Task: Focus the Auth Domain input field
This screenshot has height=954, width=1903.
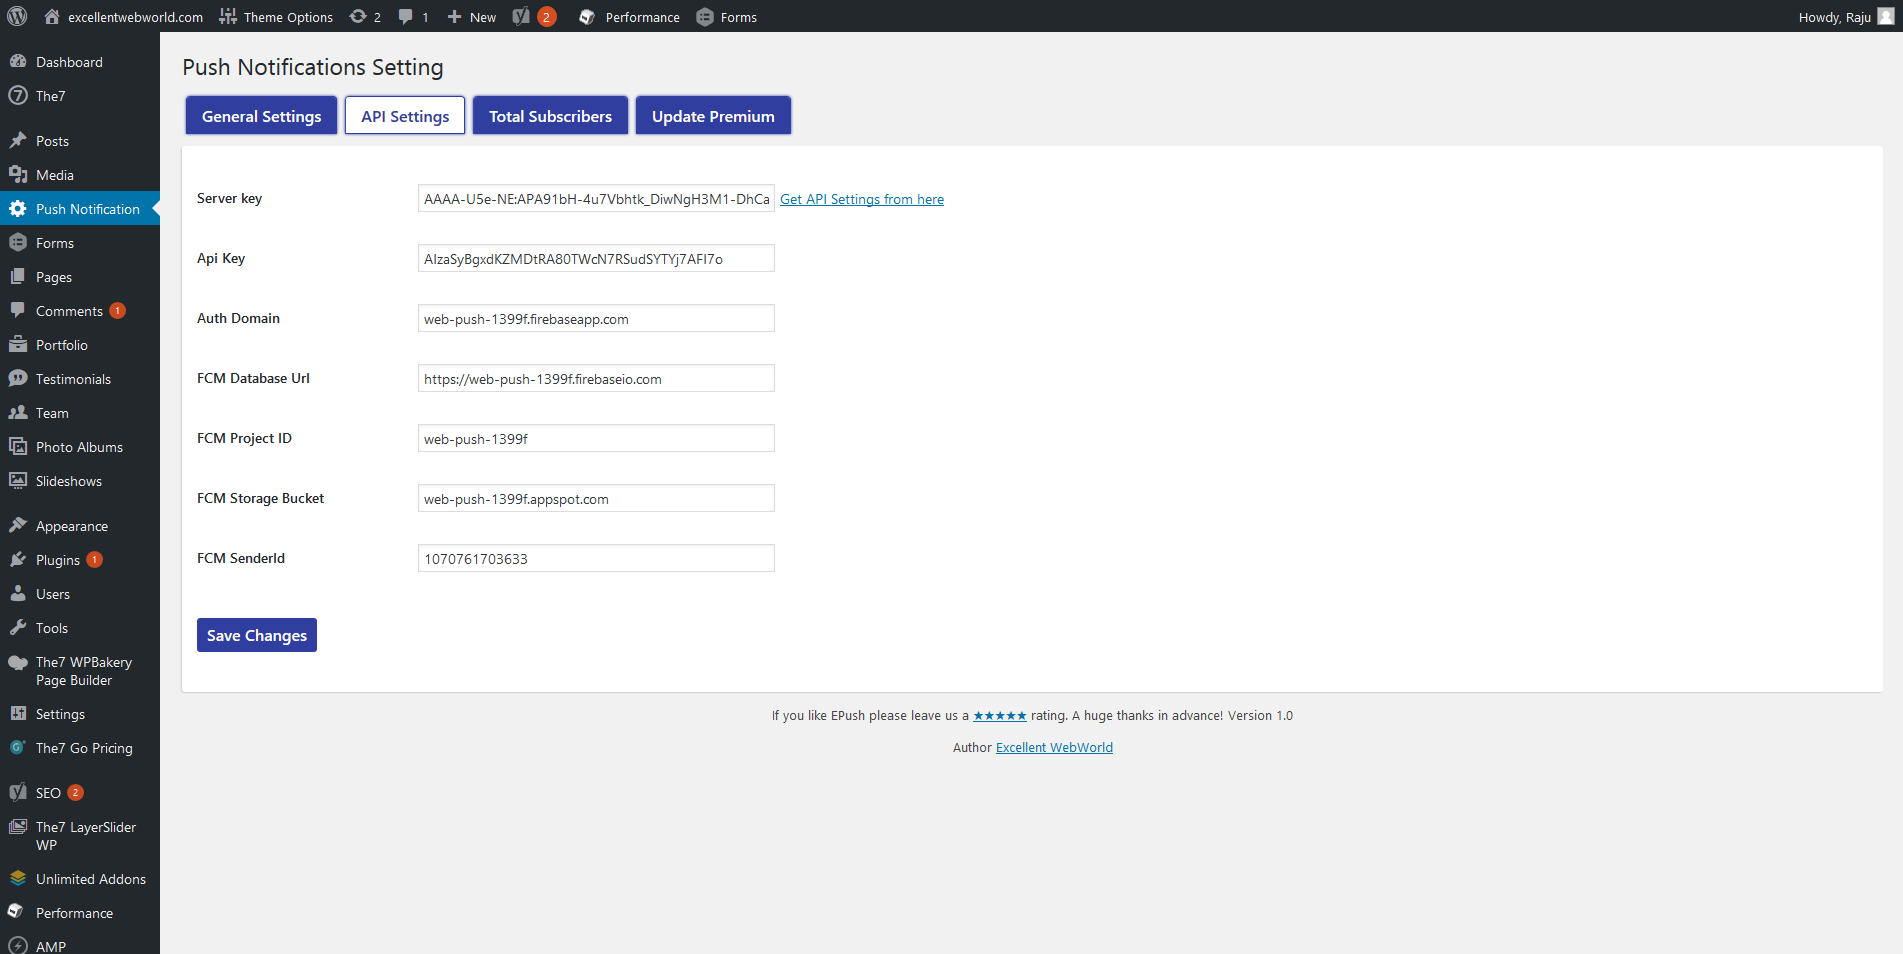Action: pyautogui.click(x=596, y=318)
